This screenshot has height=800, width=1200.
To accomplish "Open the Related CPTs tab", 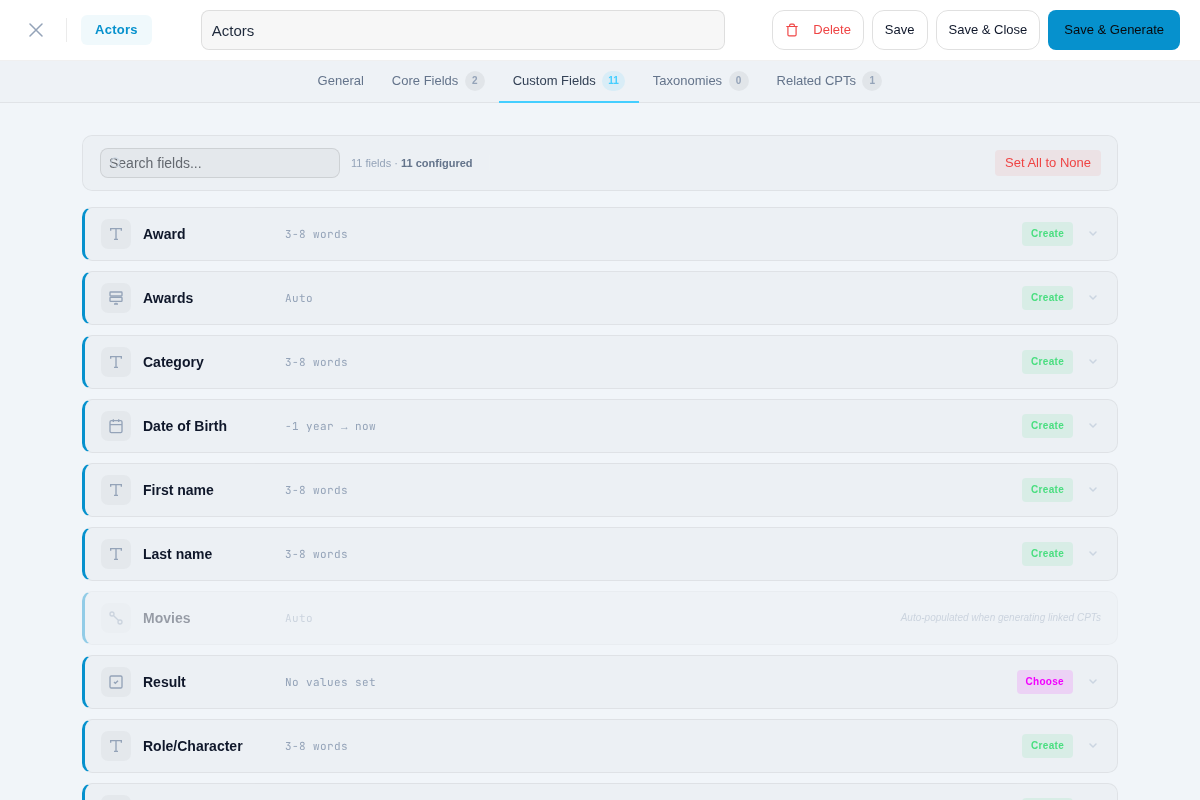I will (816, 81).
